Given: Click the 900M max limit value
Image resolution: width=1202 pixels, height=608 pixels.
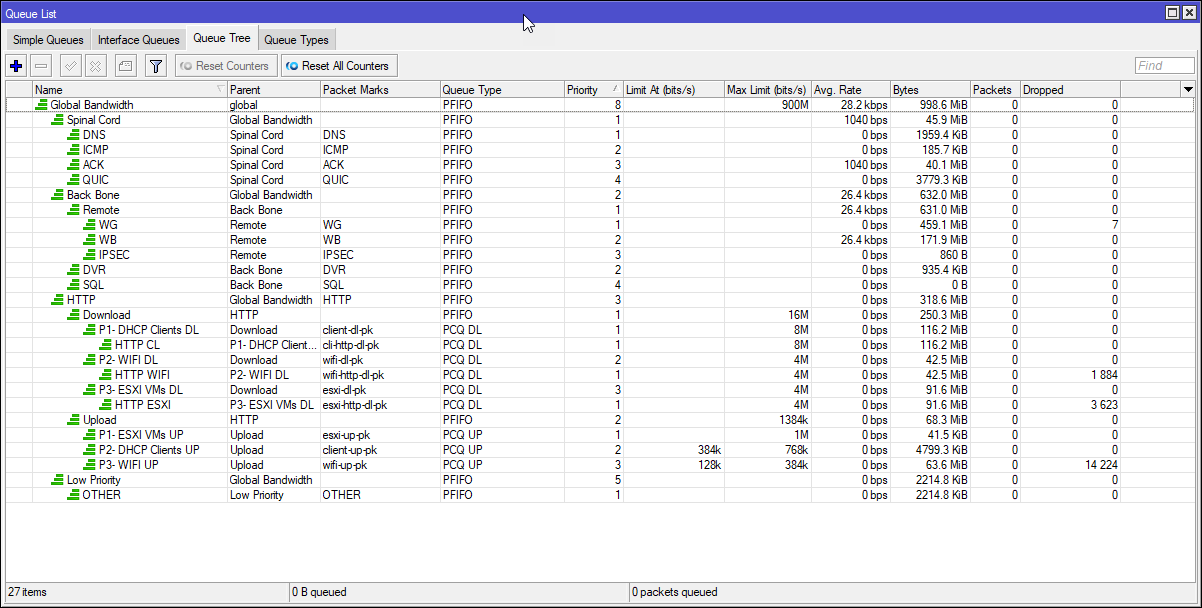Looking at the screenshot, I should point(795,105).
